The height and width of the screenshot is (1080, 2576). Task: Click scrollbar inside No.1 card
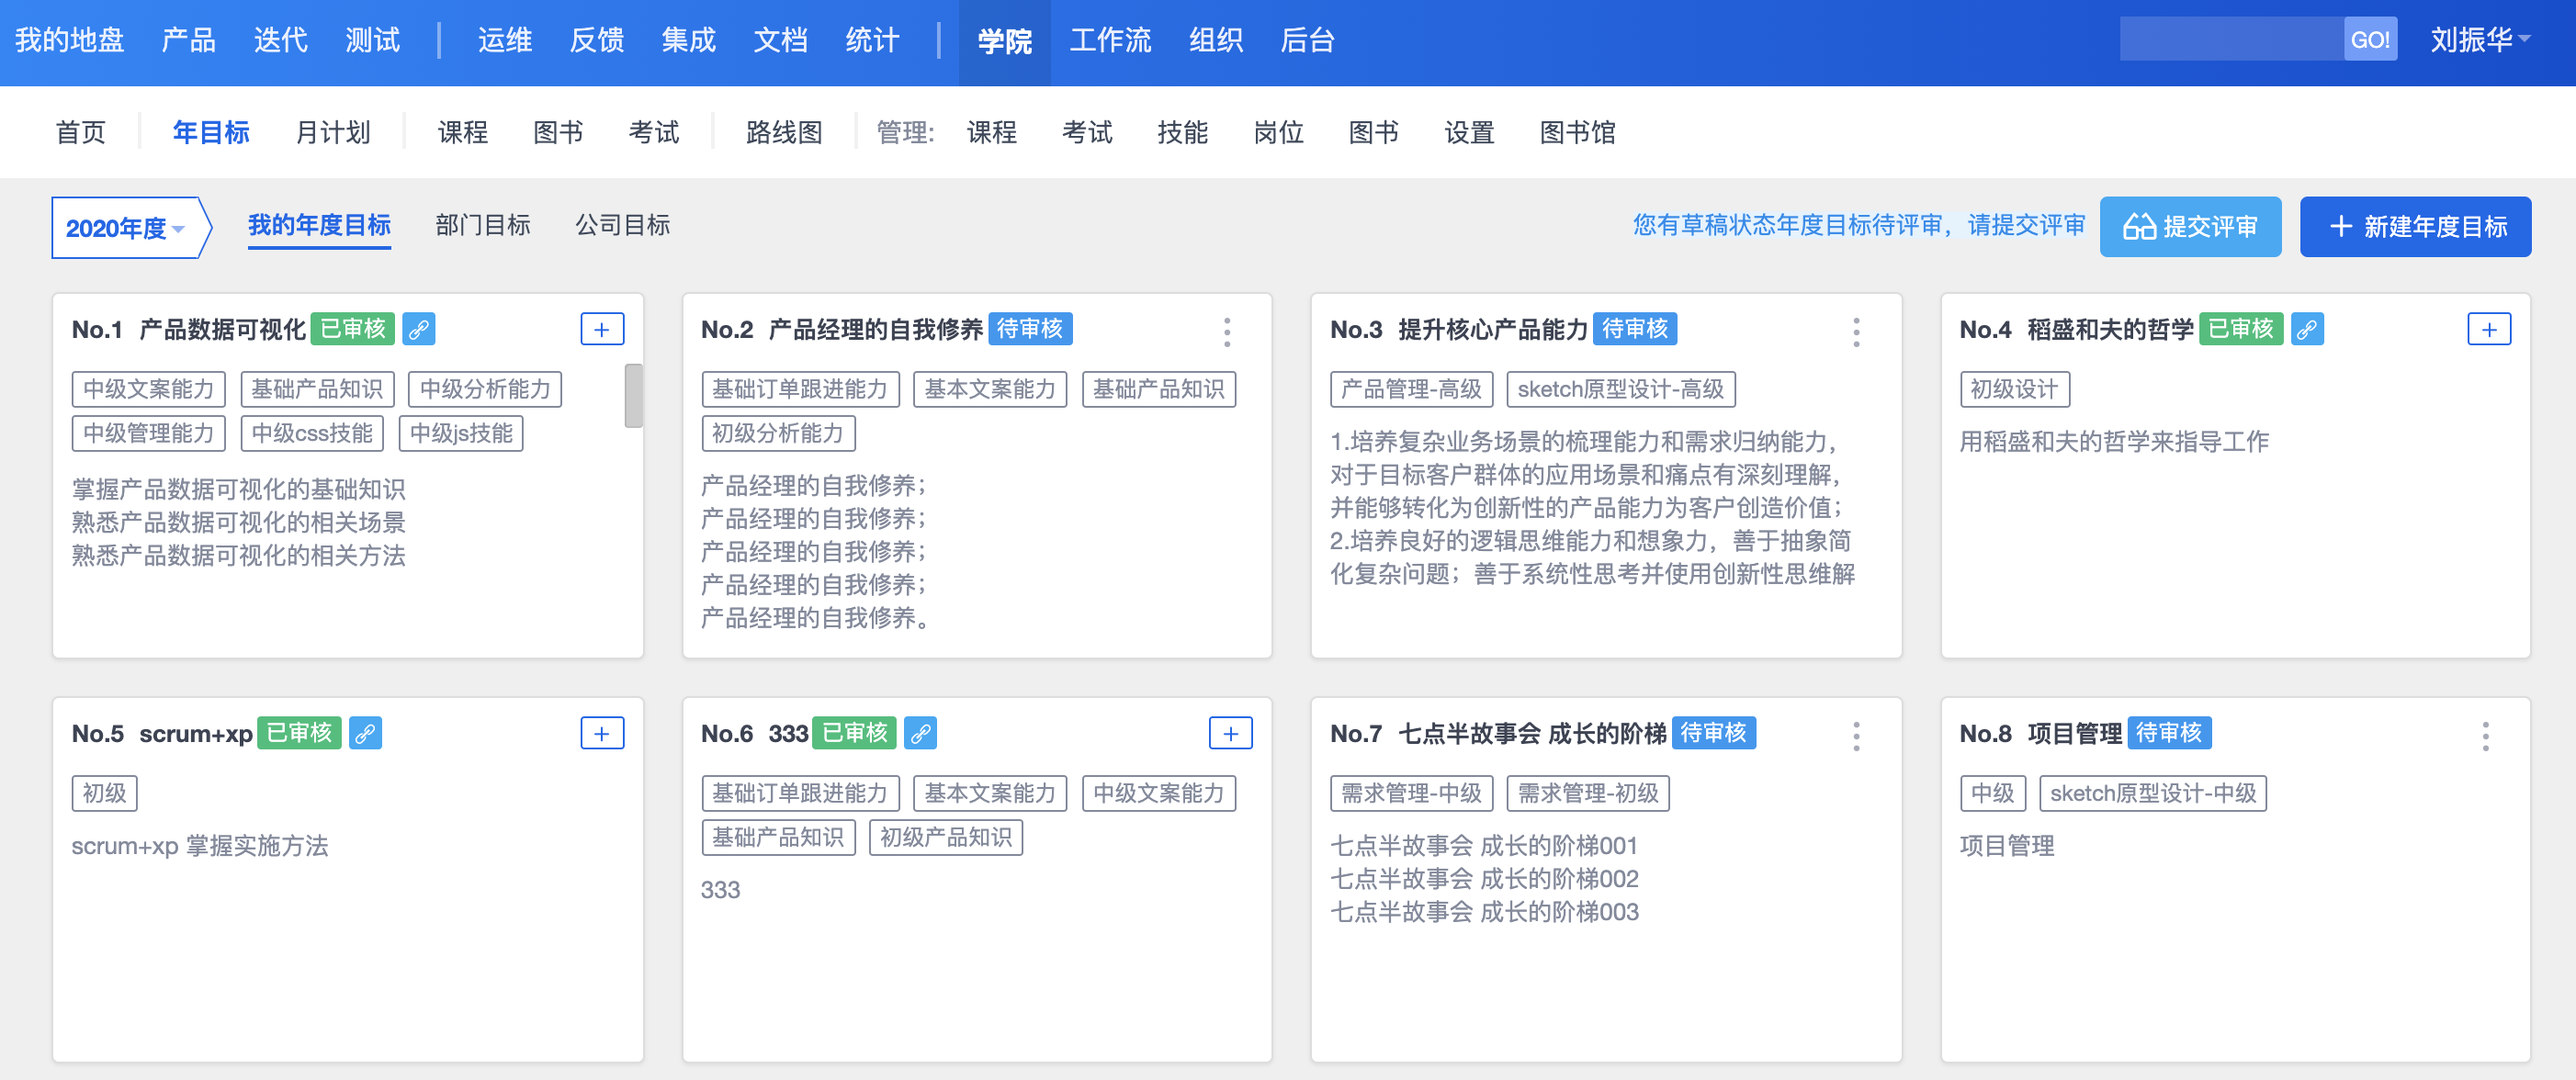[x=633, y=395]
